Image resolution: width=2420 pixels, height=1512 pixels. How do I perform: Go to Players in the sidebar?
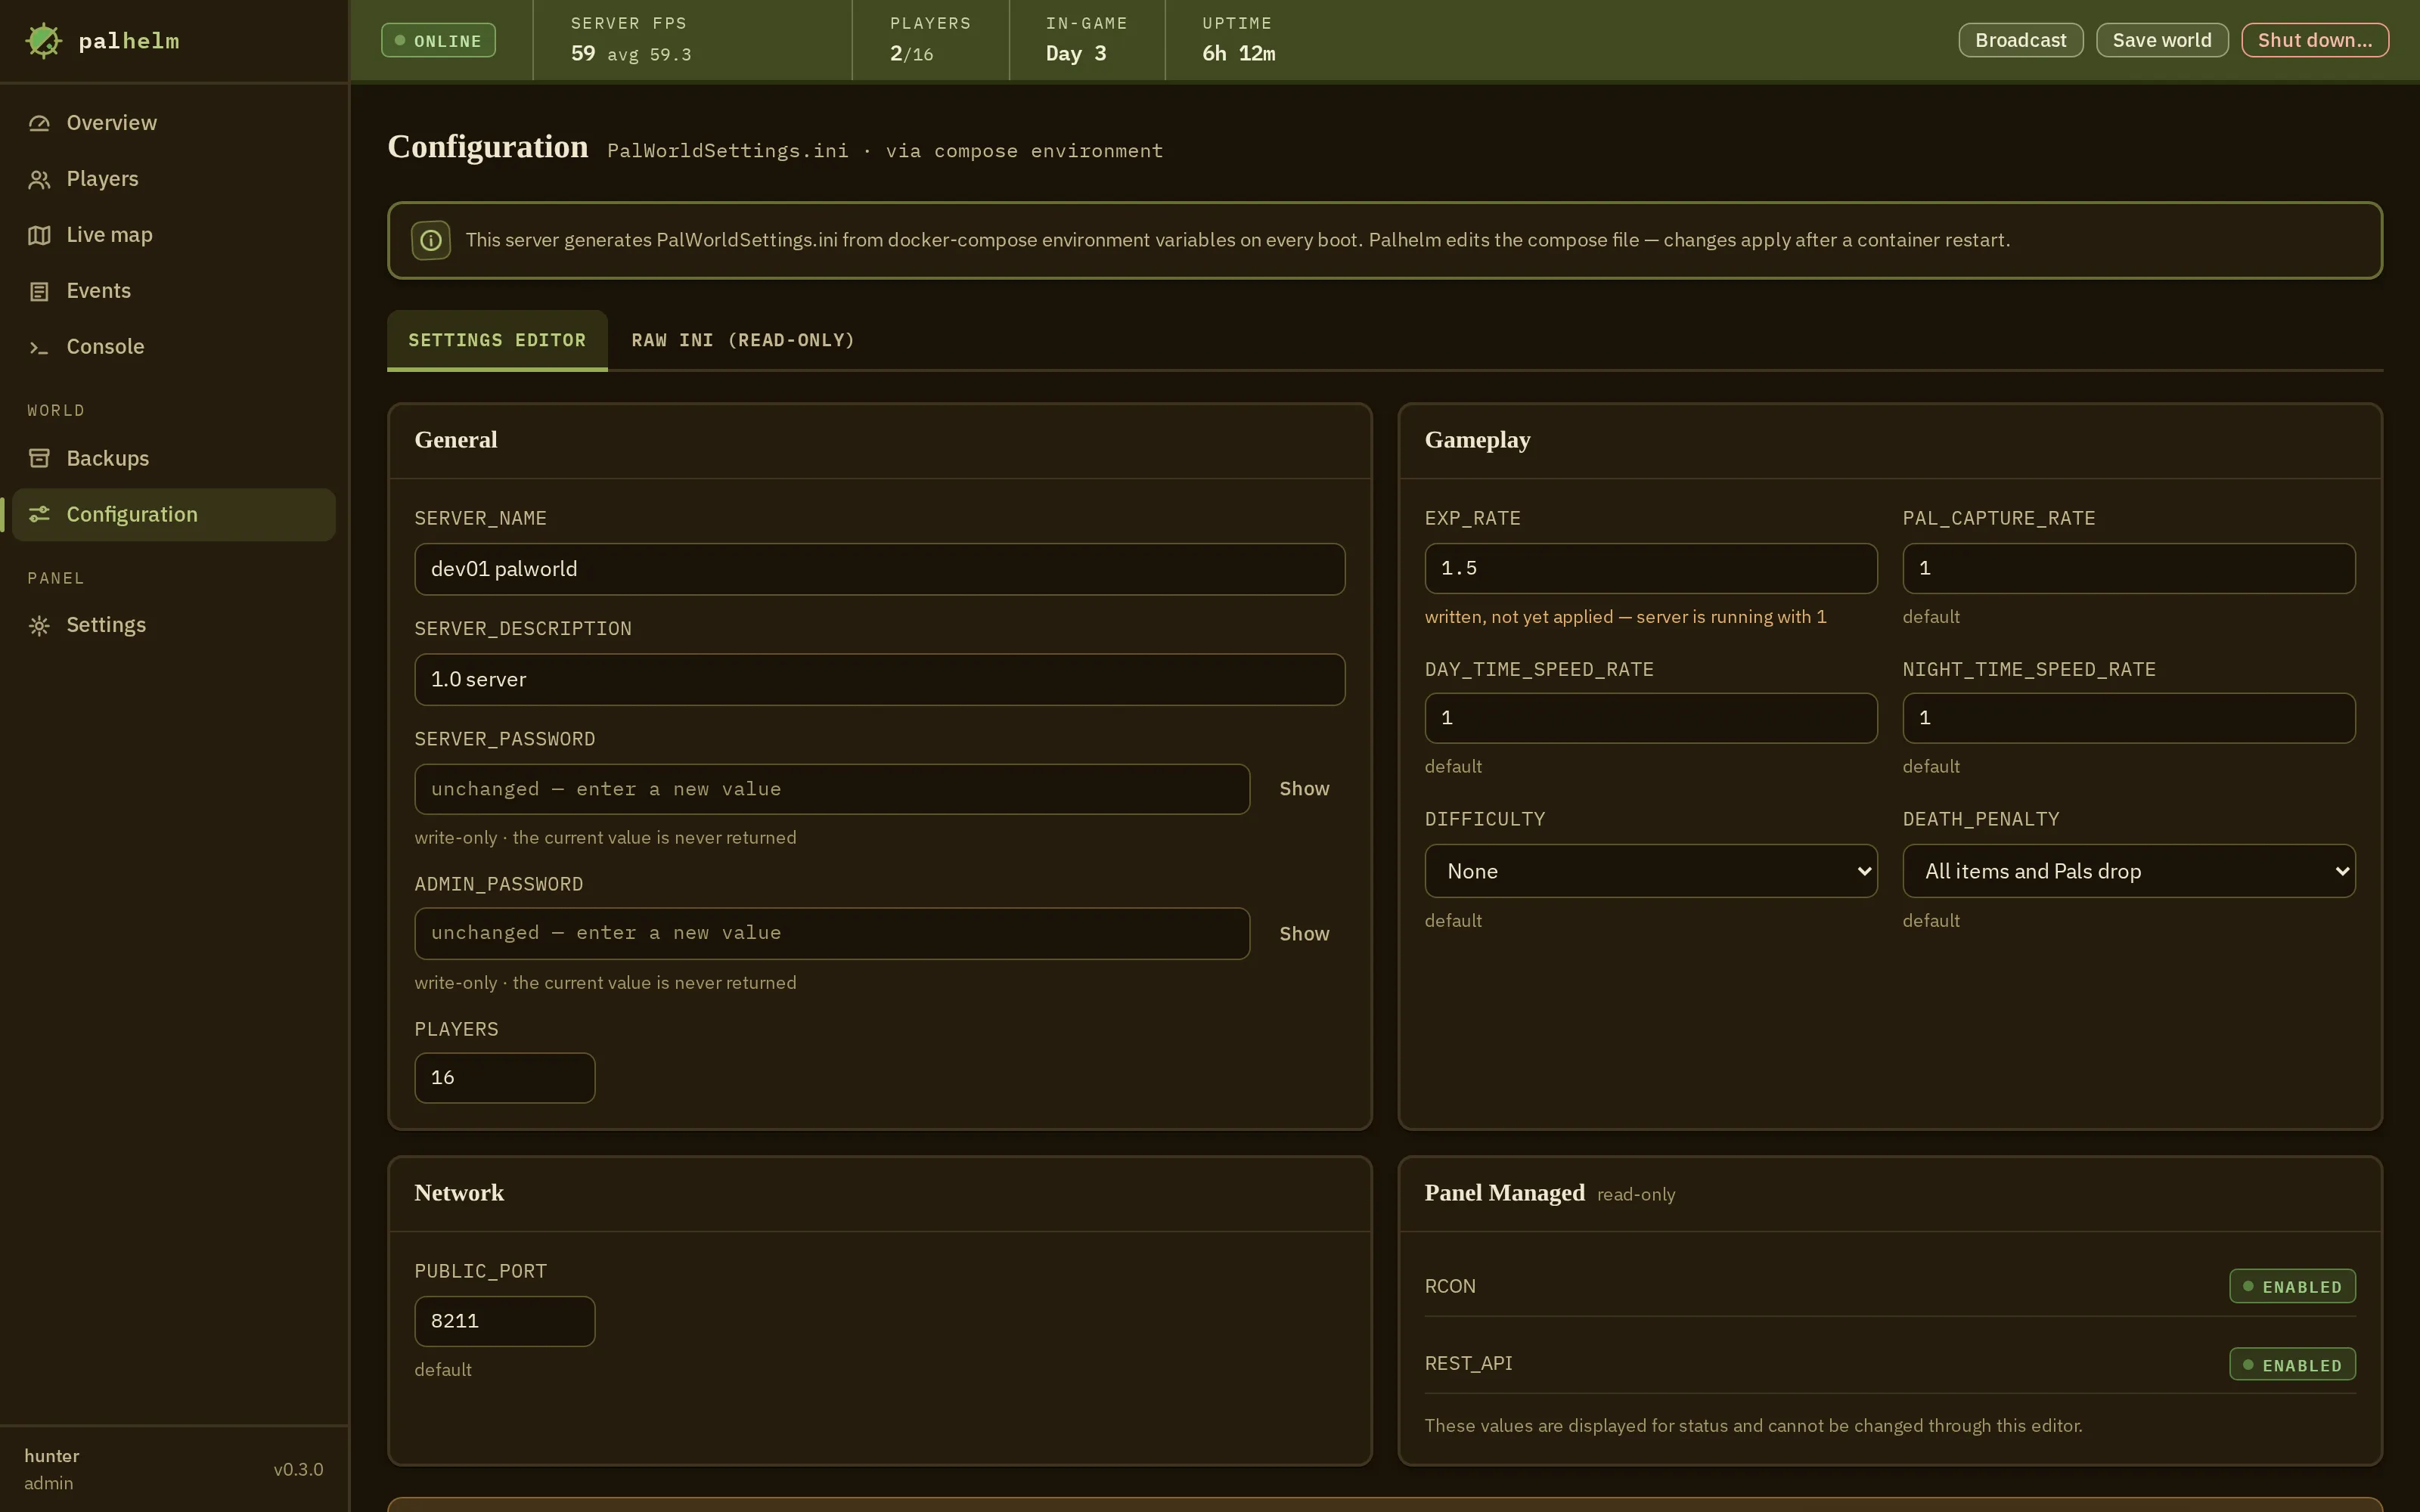pos(174,179)
